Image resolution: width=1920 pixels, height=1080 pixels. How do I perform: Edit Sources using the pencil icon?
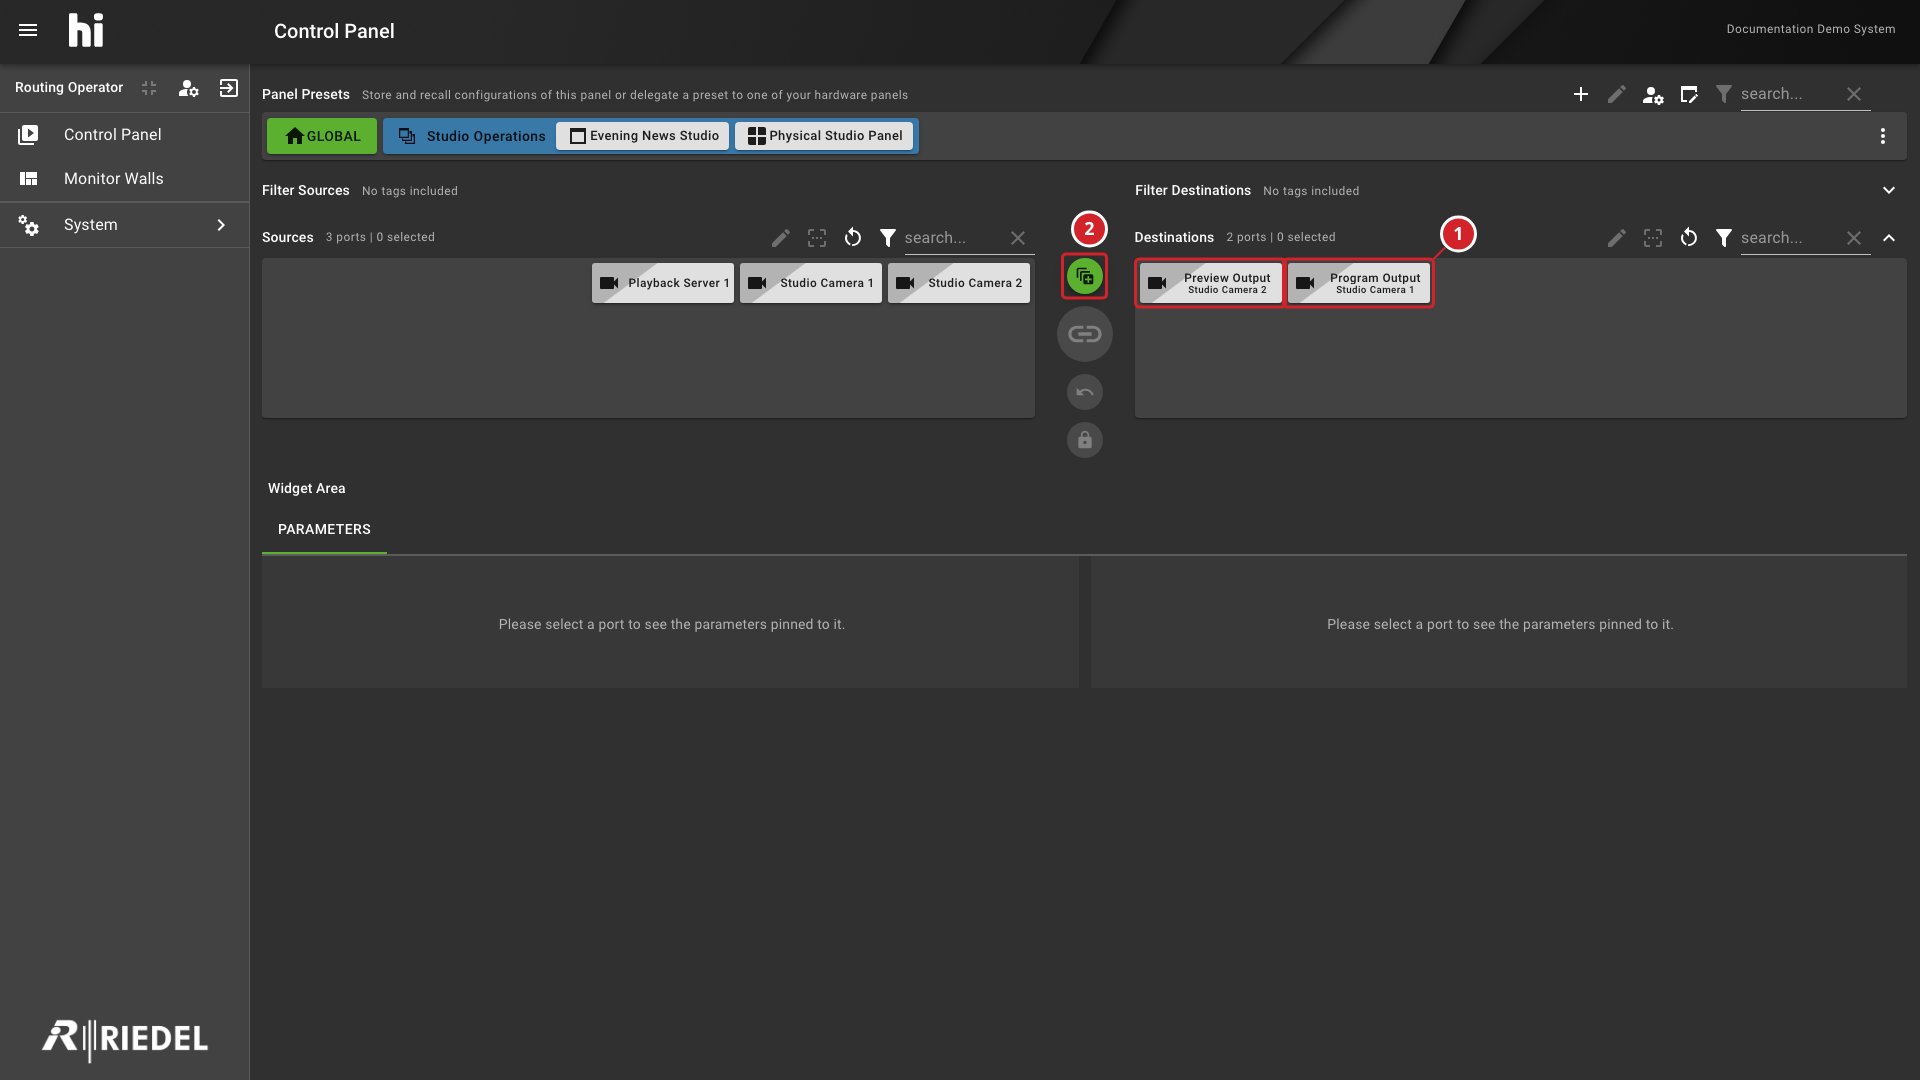781,238
